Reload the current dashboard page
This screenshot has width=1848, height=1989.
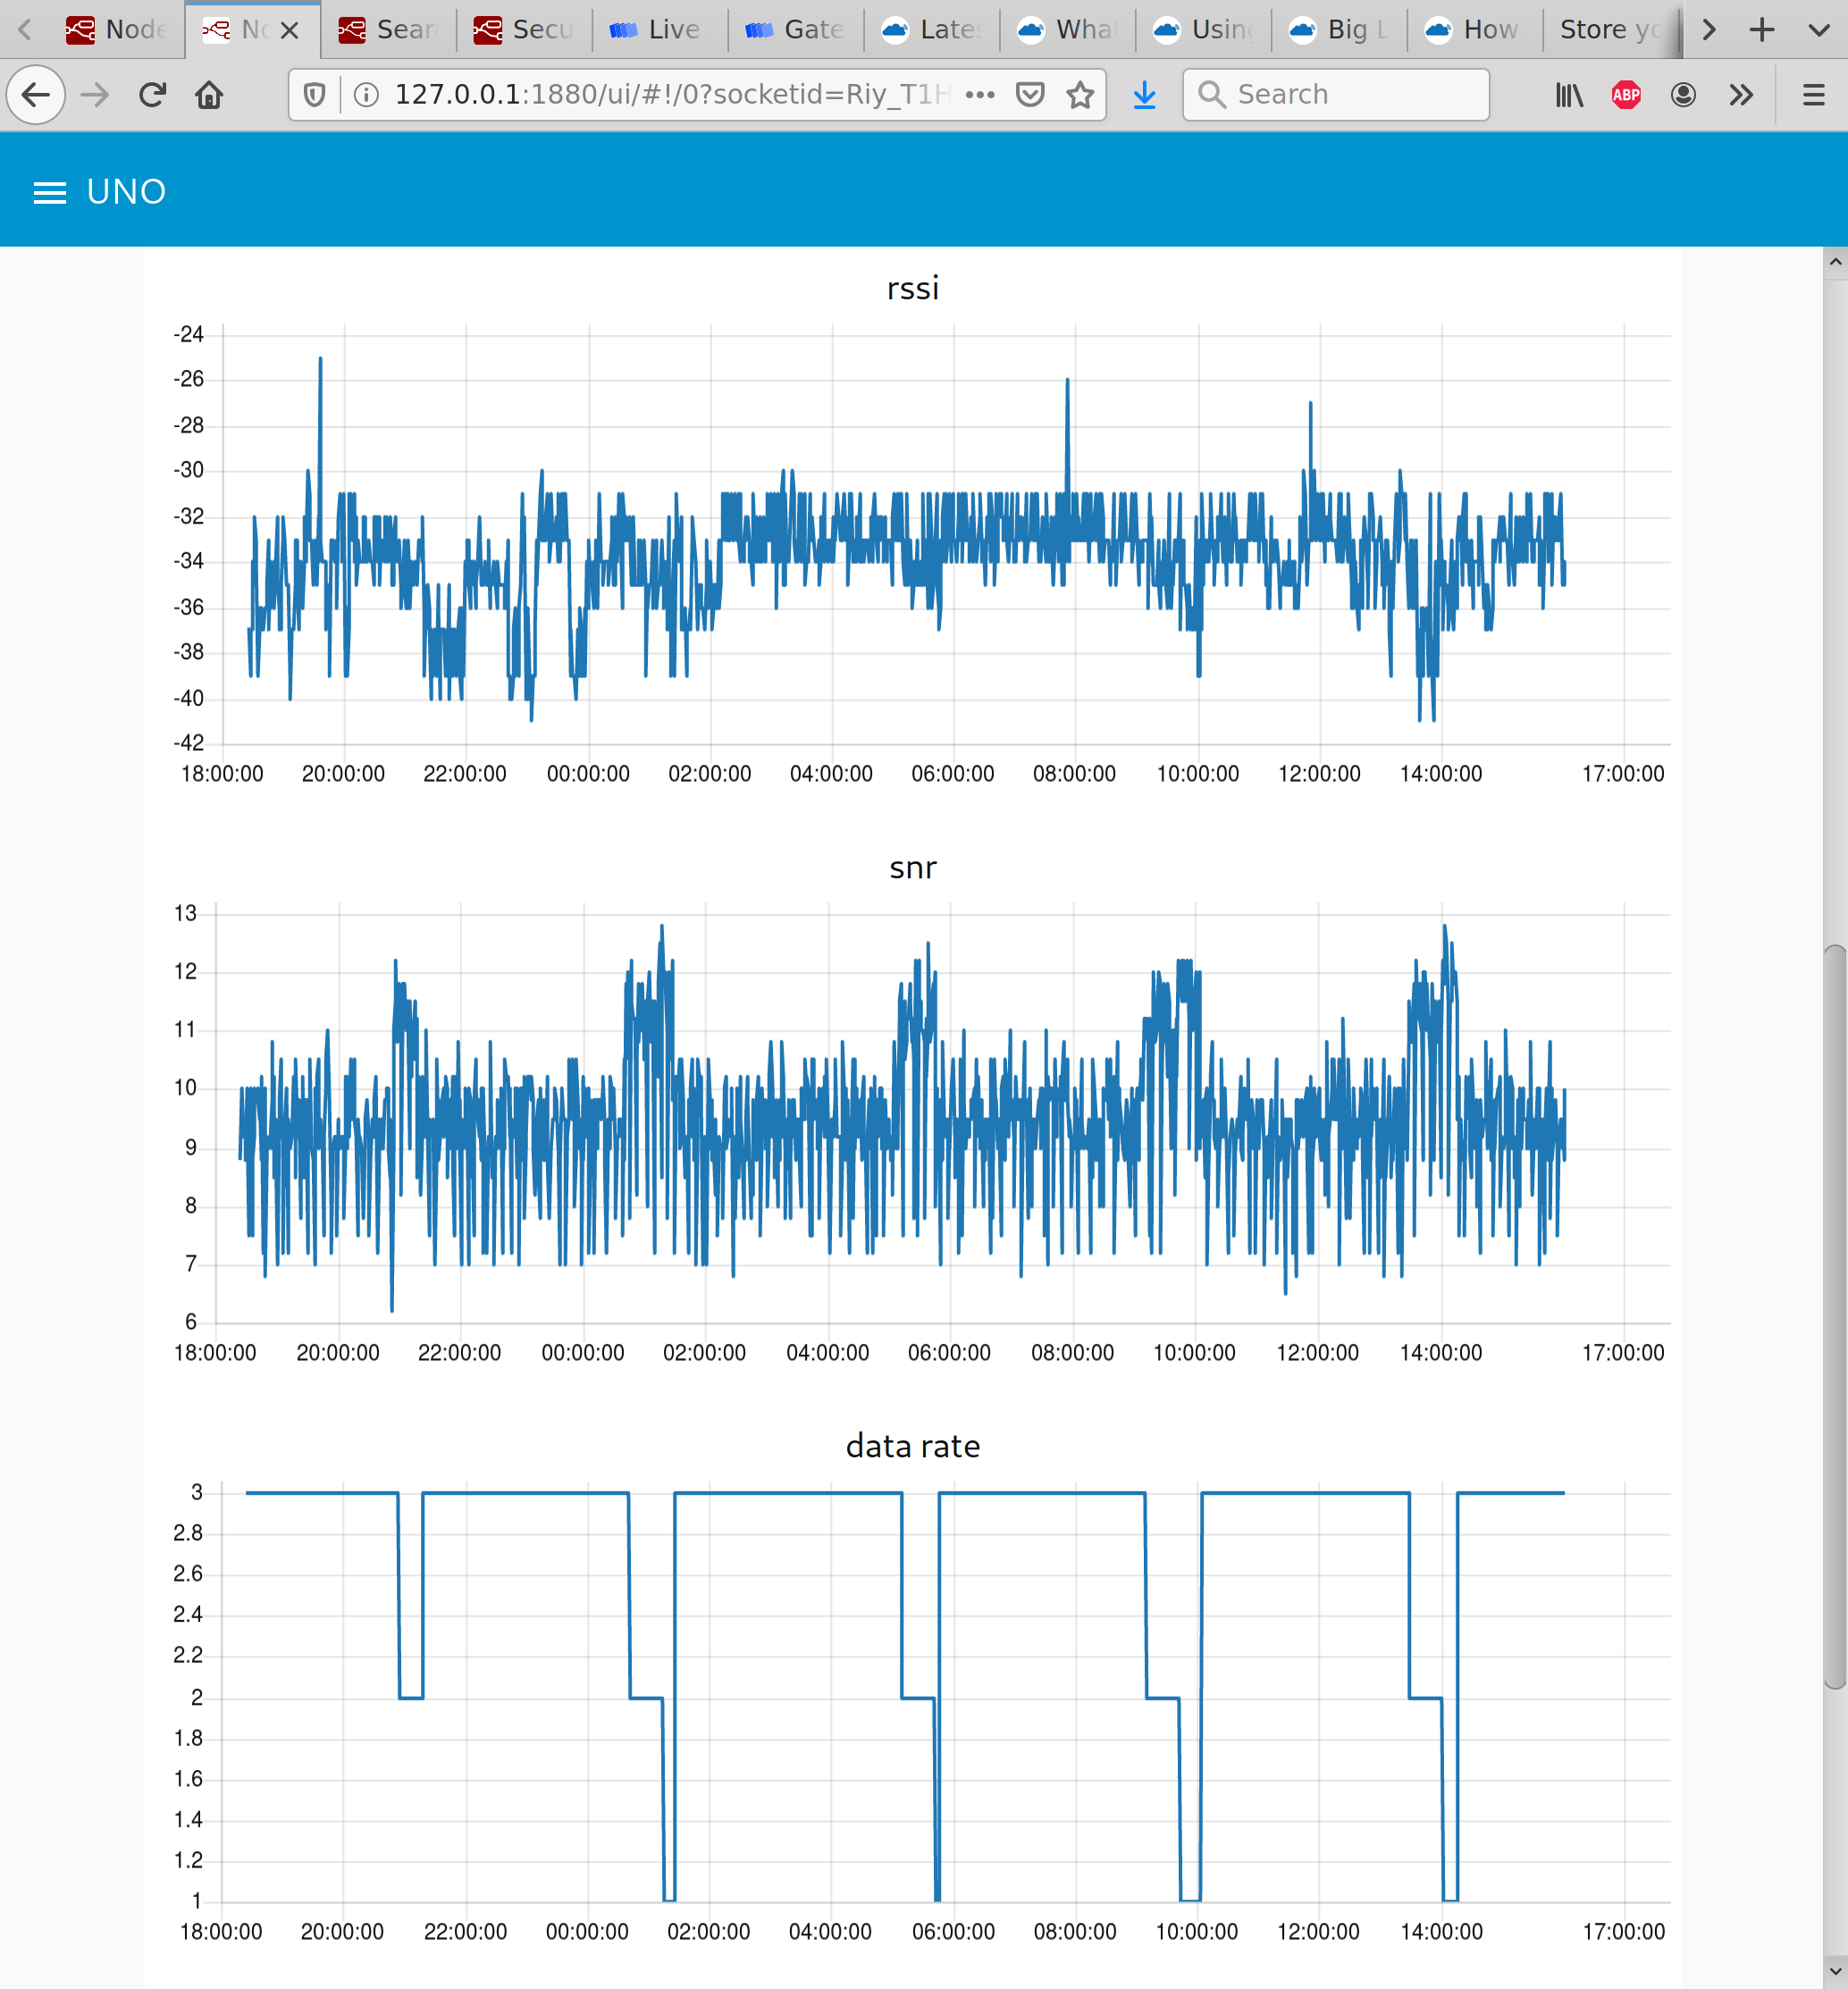coord(151,94)
